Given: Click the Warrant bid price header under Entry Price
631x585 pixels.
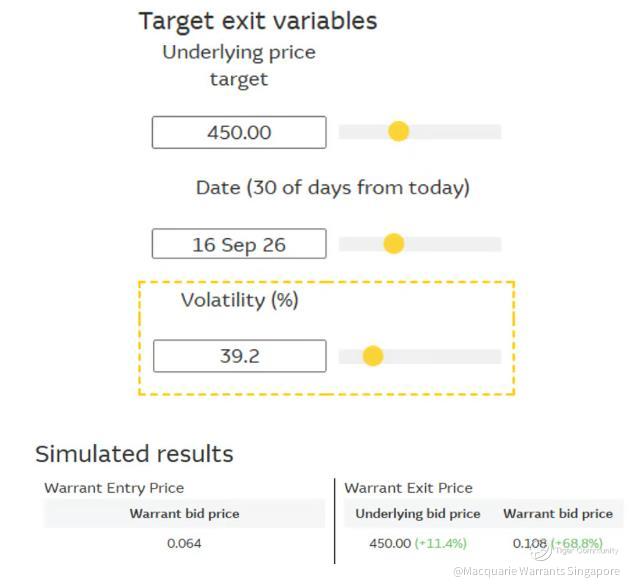Looking at the screenshot, I should click(184, 514).
